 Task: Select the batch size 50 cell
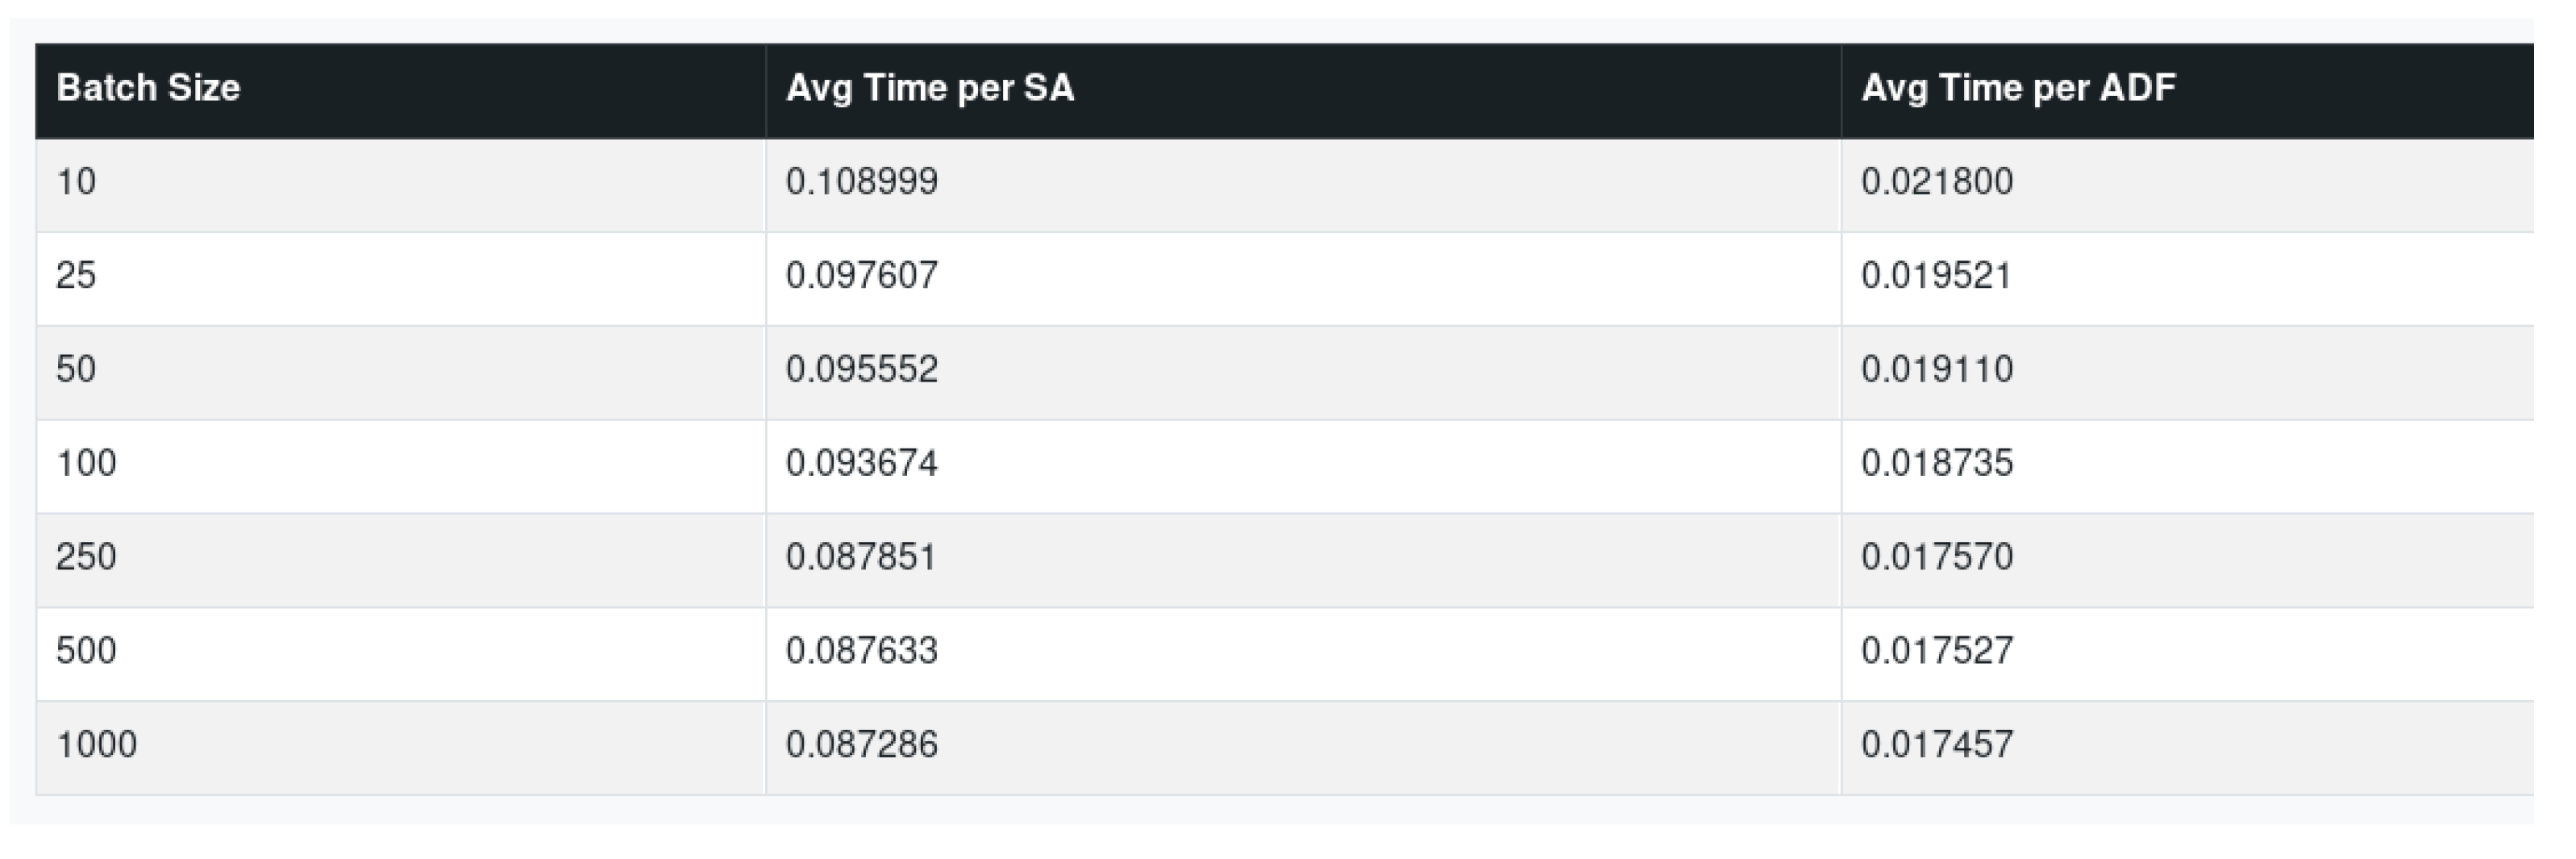(76, 369)
